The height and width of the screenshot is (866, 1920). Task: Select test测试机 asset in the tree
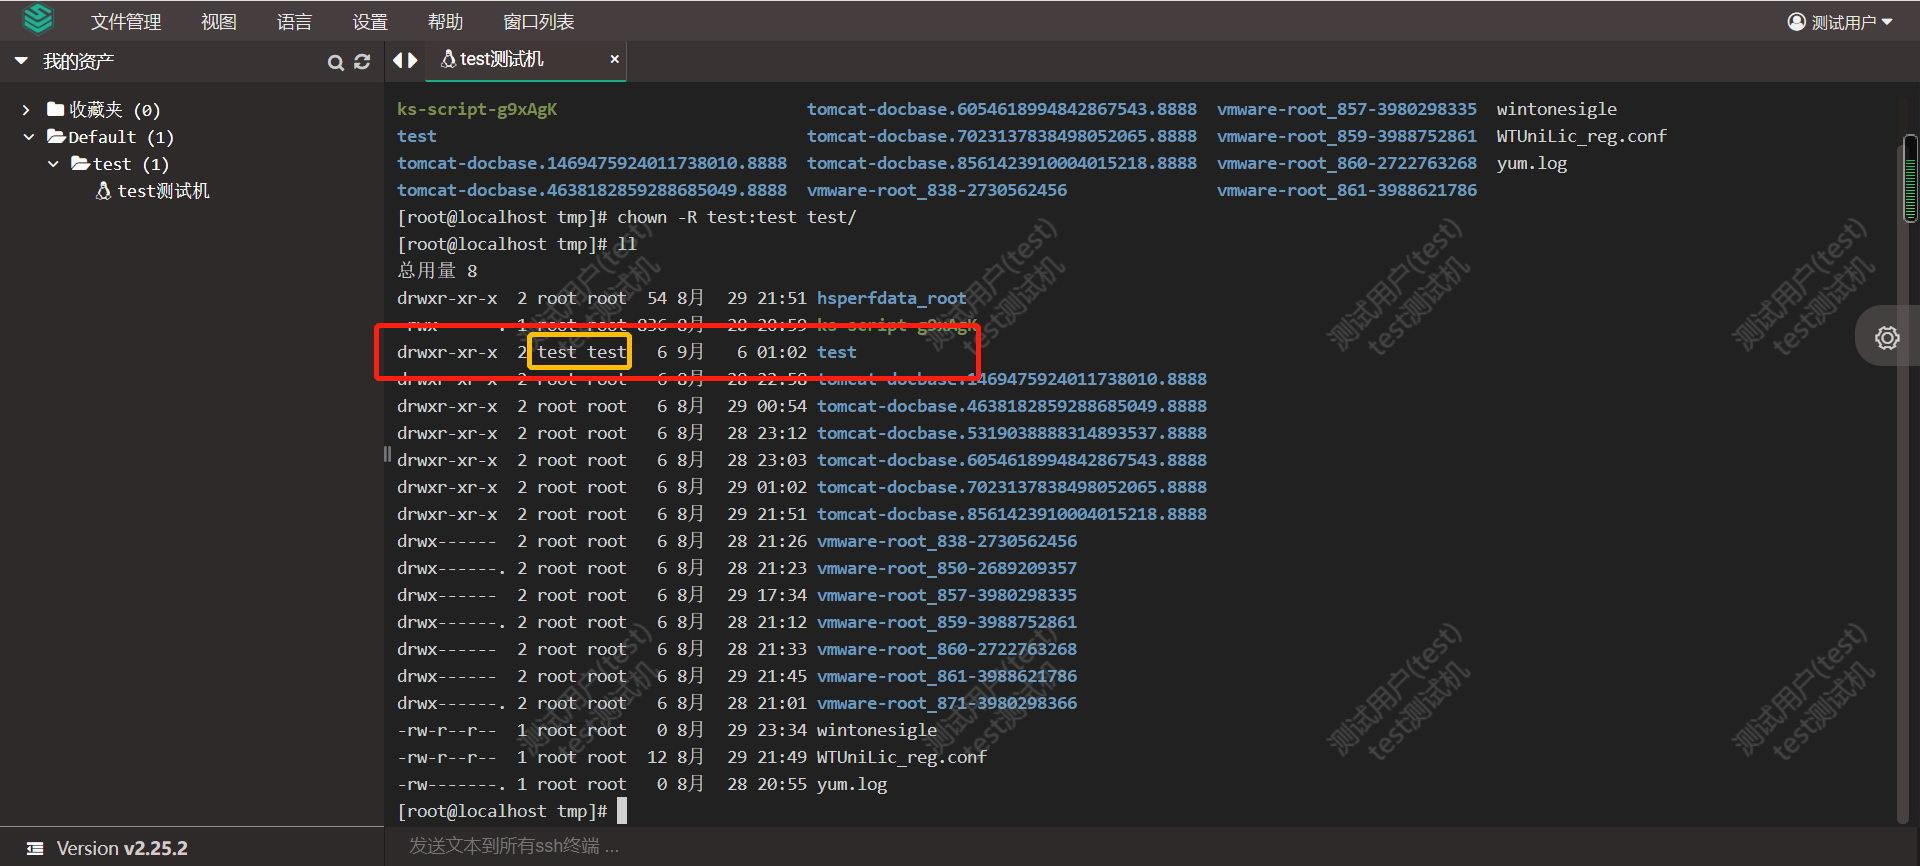pyautogui.click(x=163, y=191)
